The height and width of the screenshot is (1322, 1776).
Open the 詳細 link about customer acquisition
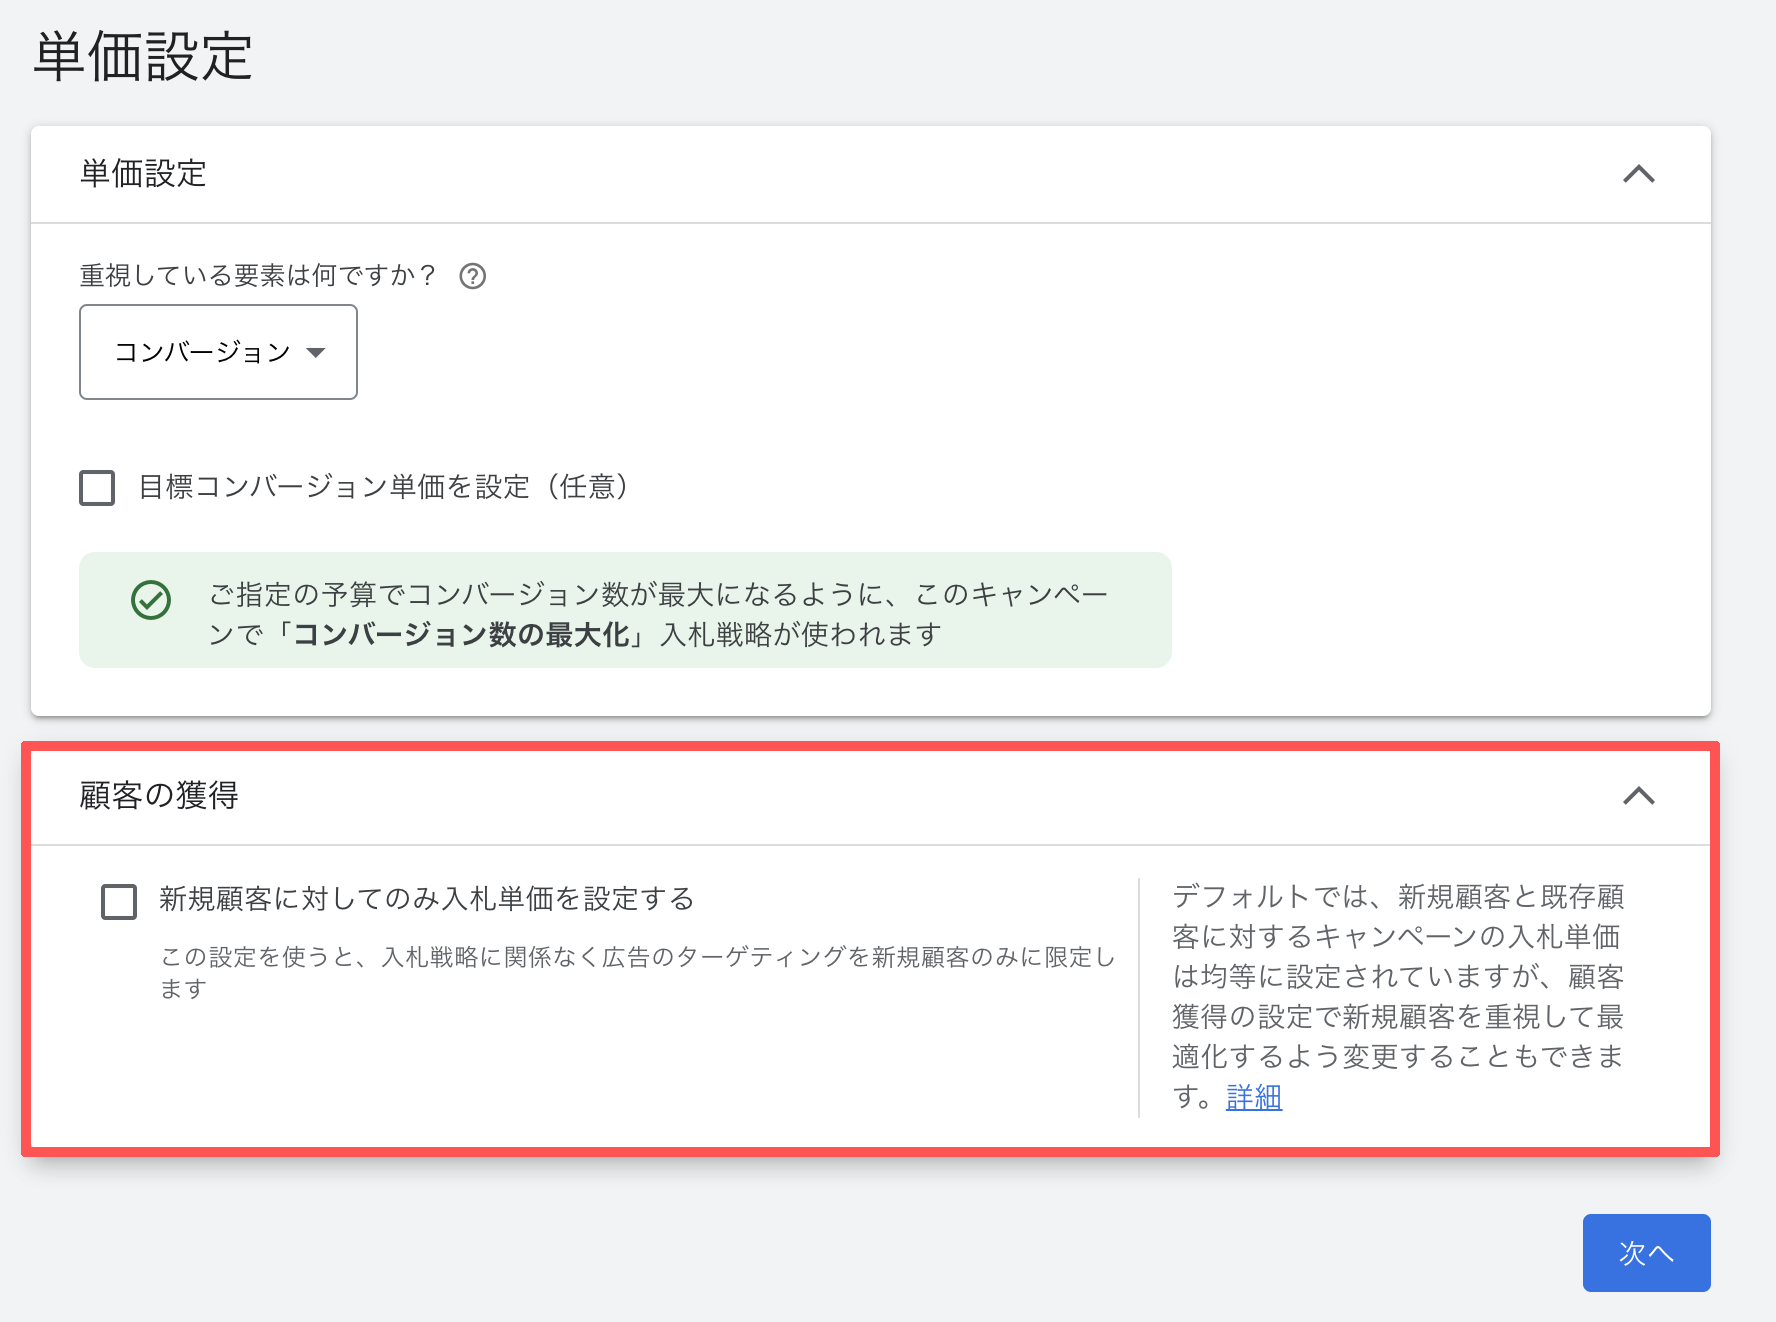1253,1097
